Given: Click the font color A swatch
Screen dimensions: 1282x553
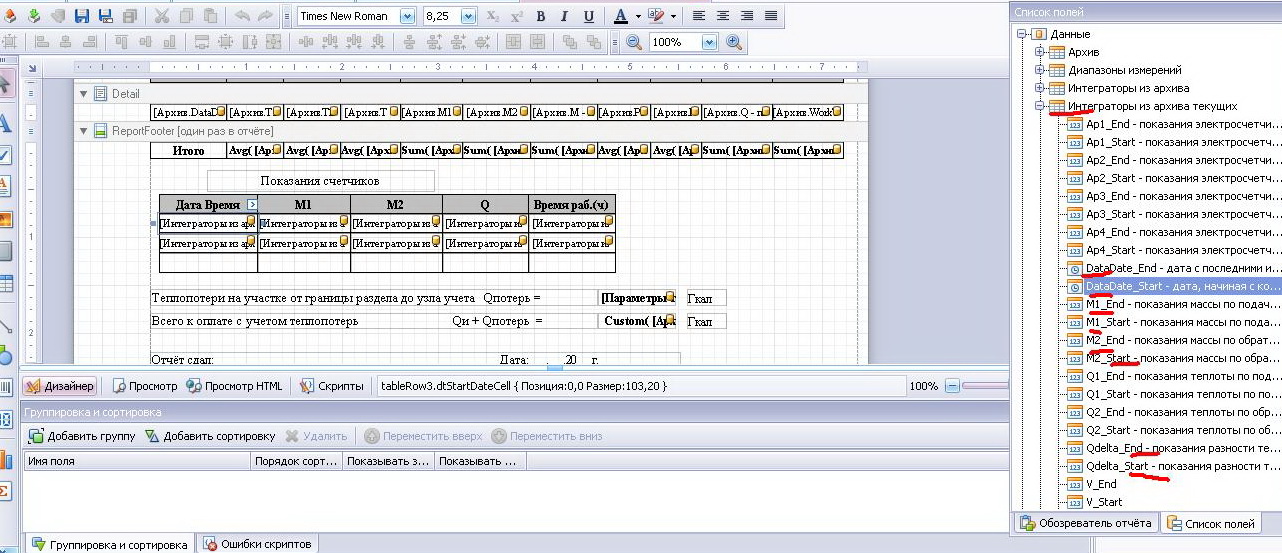Looking at the screenshot, I should (620, 16).
